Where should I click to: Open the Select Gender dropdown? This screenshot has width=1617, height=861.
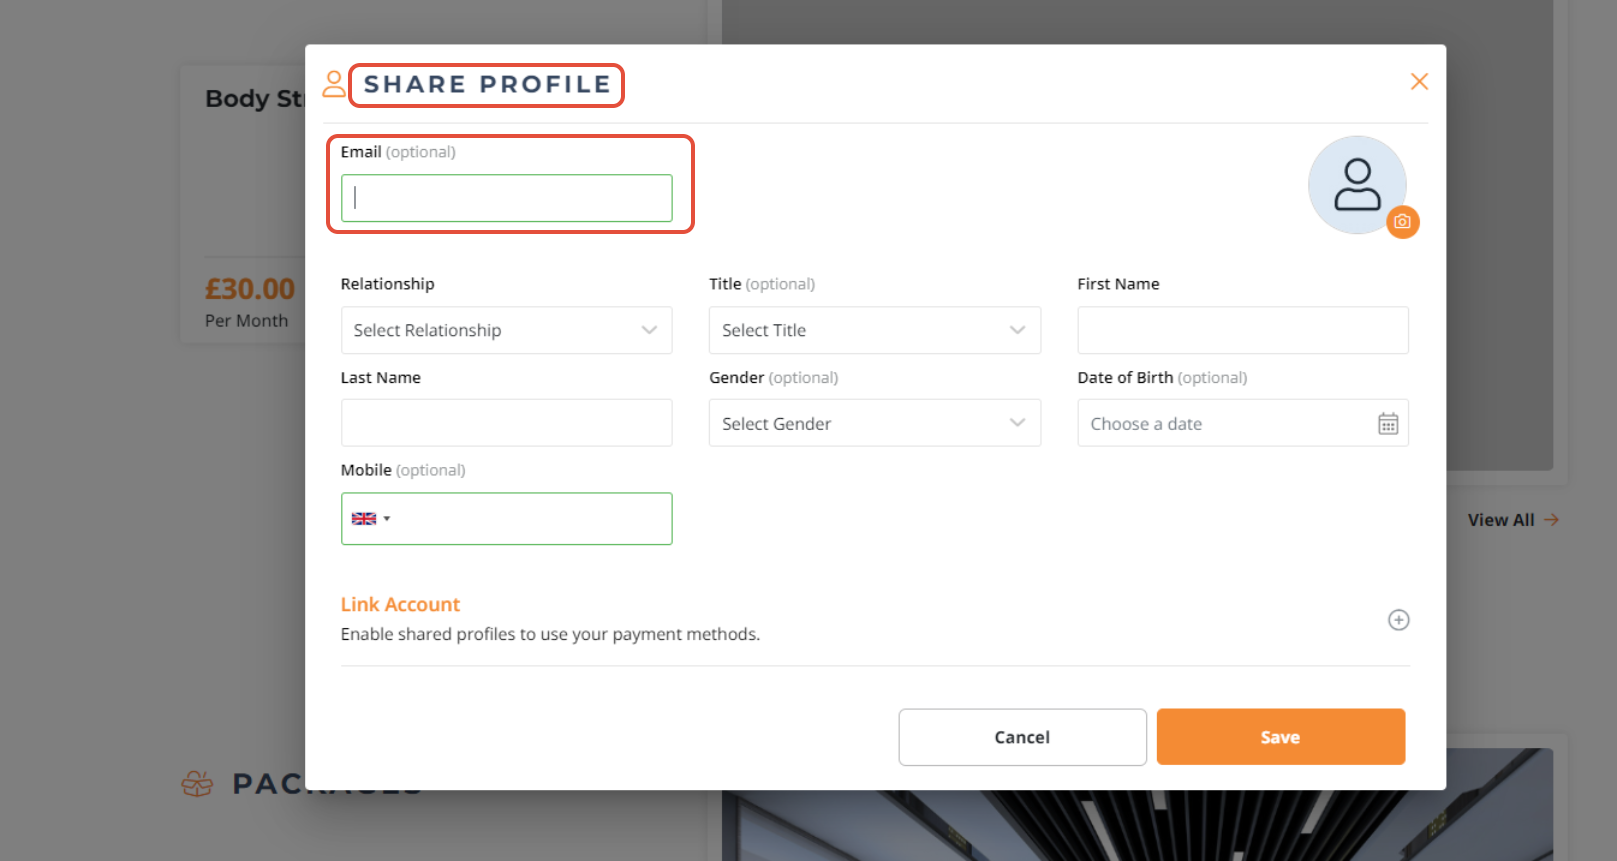click(875, 423)
